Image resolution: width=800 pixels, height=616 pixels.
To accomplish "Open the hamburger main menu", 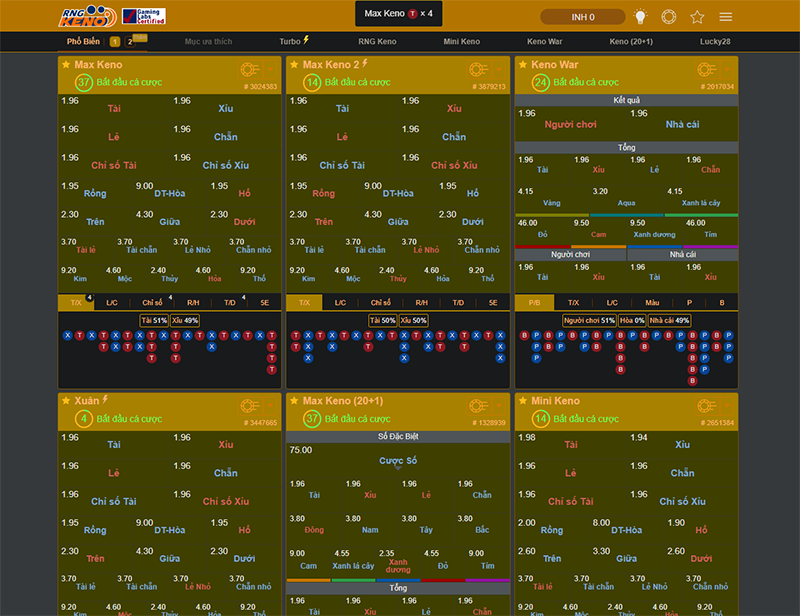I will (x=726, y=17).
